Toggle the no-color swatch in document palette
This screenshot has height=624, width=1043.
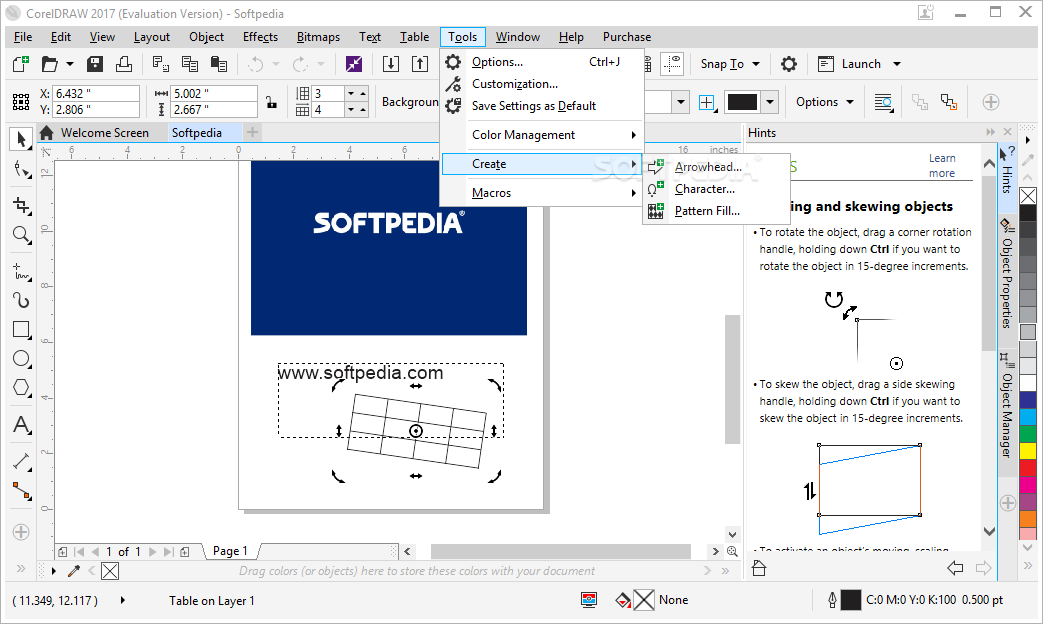110,571
